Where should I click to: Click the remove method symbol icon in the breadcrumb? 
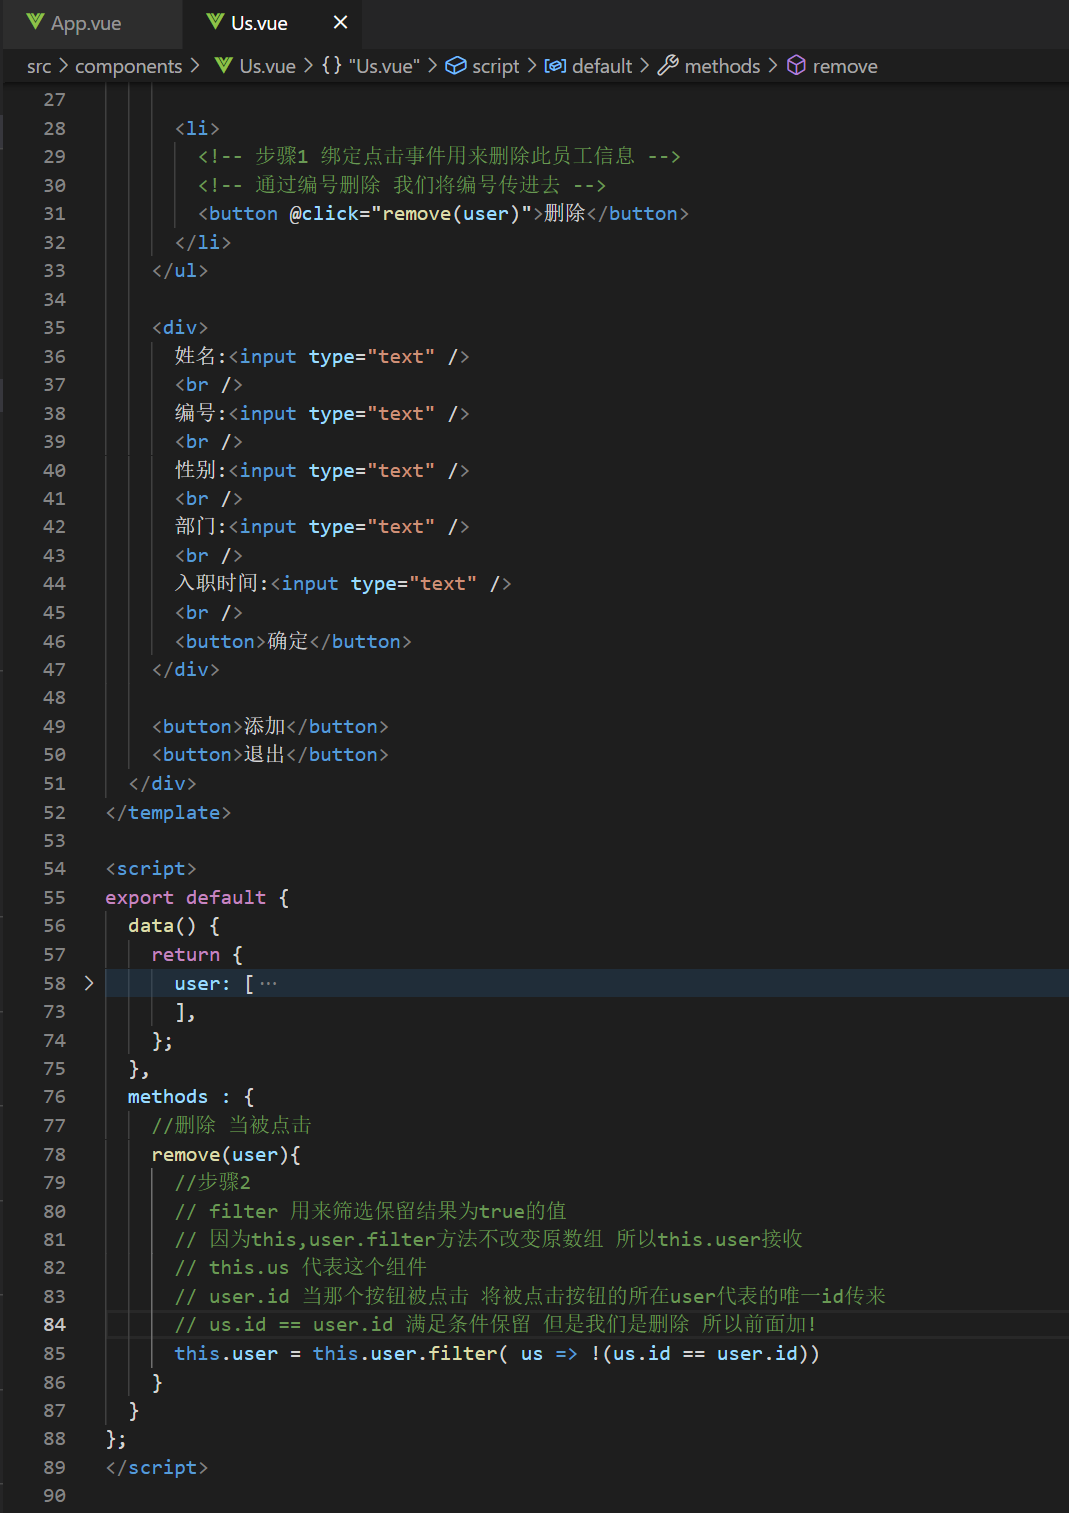795,66
